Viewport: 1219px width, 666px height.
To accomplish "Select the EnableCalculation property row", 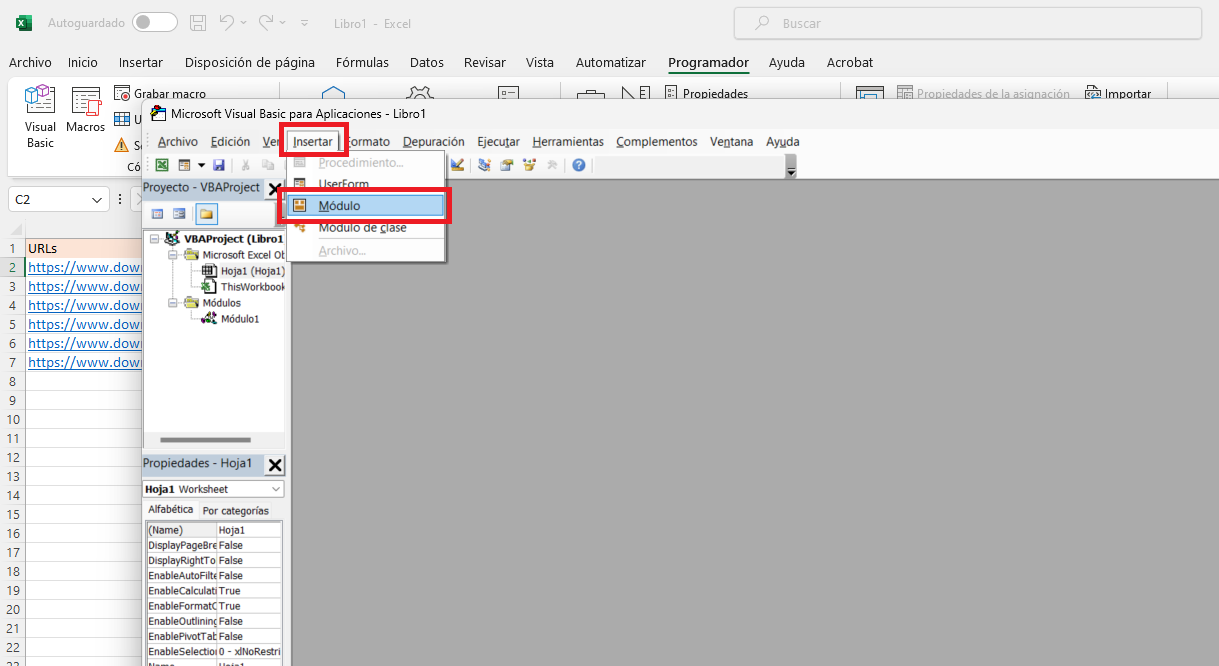I will pos(214,591).
